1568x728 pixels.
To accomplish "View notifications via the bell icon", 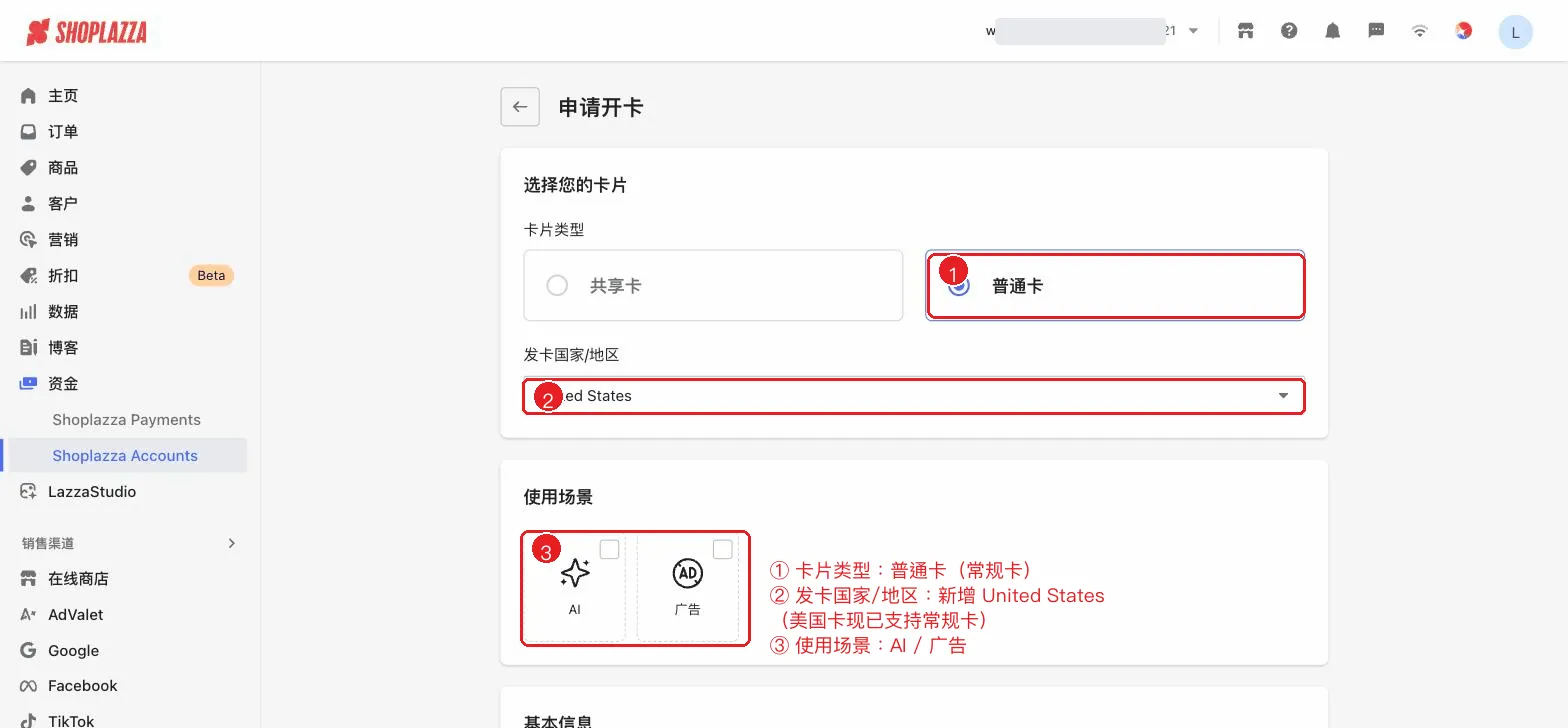I will pos(1332,31).
